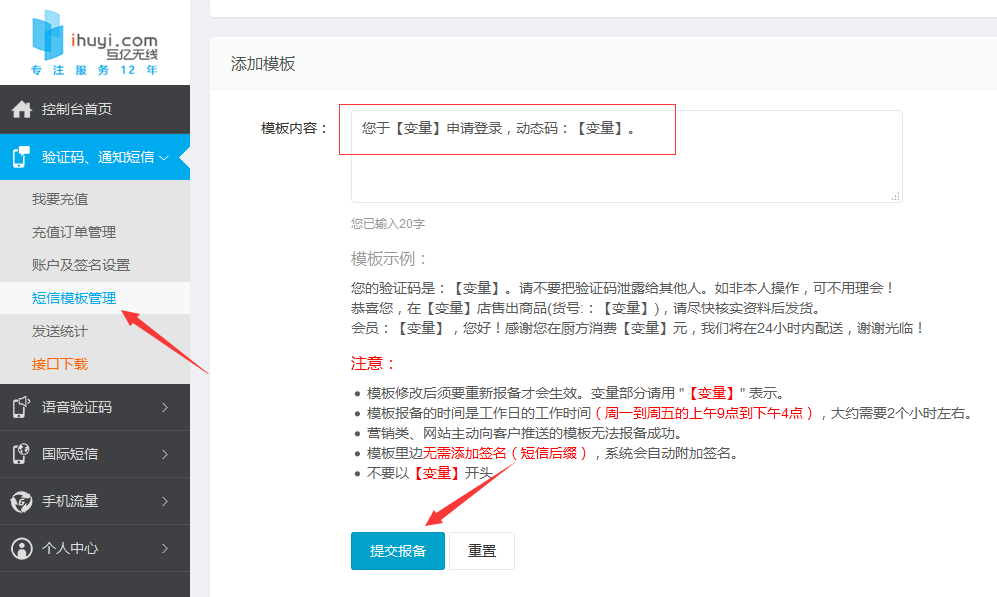This screenshot has height=597, width=997.
Task: Click the phone icon next to 验证码、通知短信
Action: coord(21,157)
